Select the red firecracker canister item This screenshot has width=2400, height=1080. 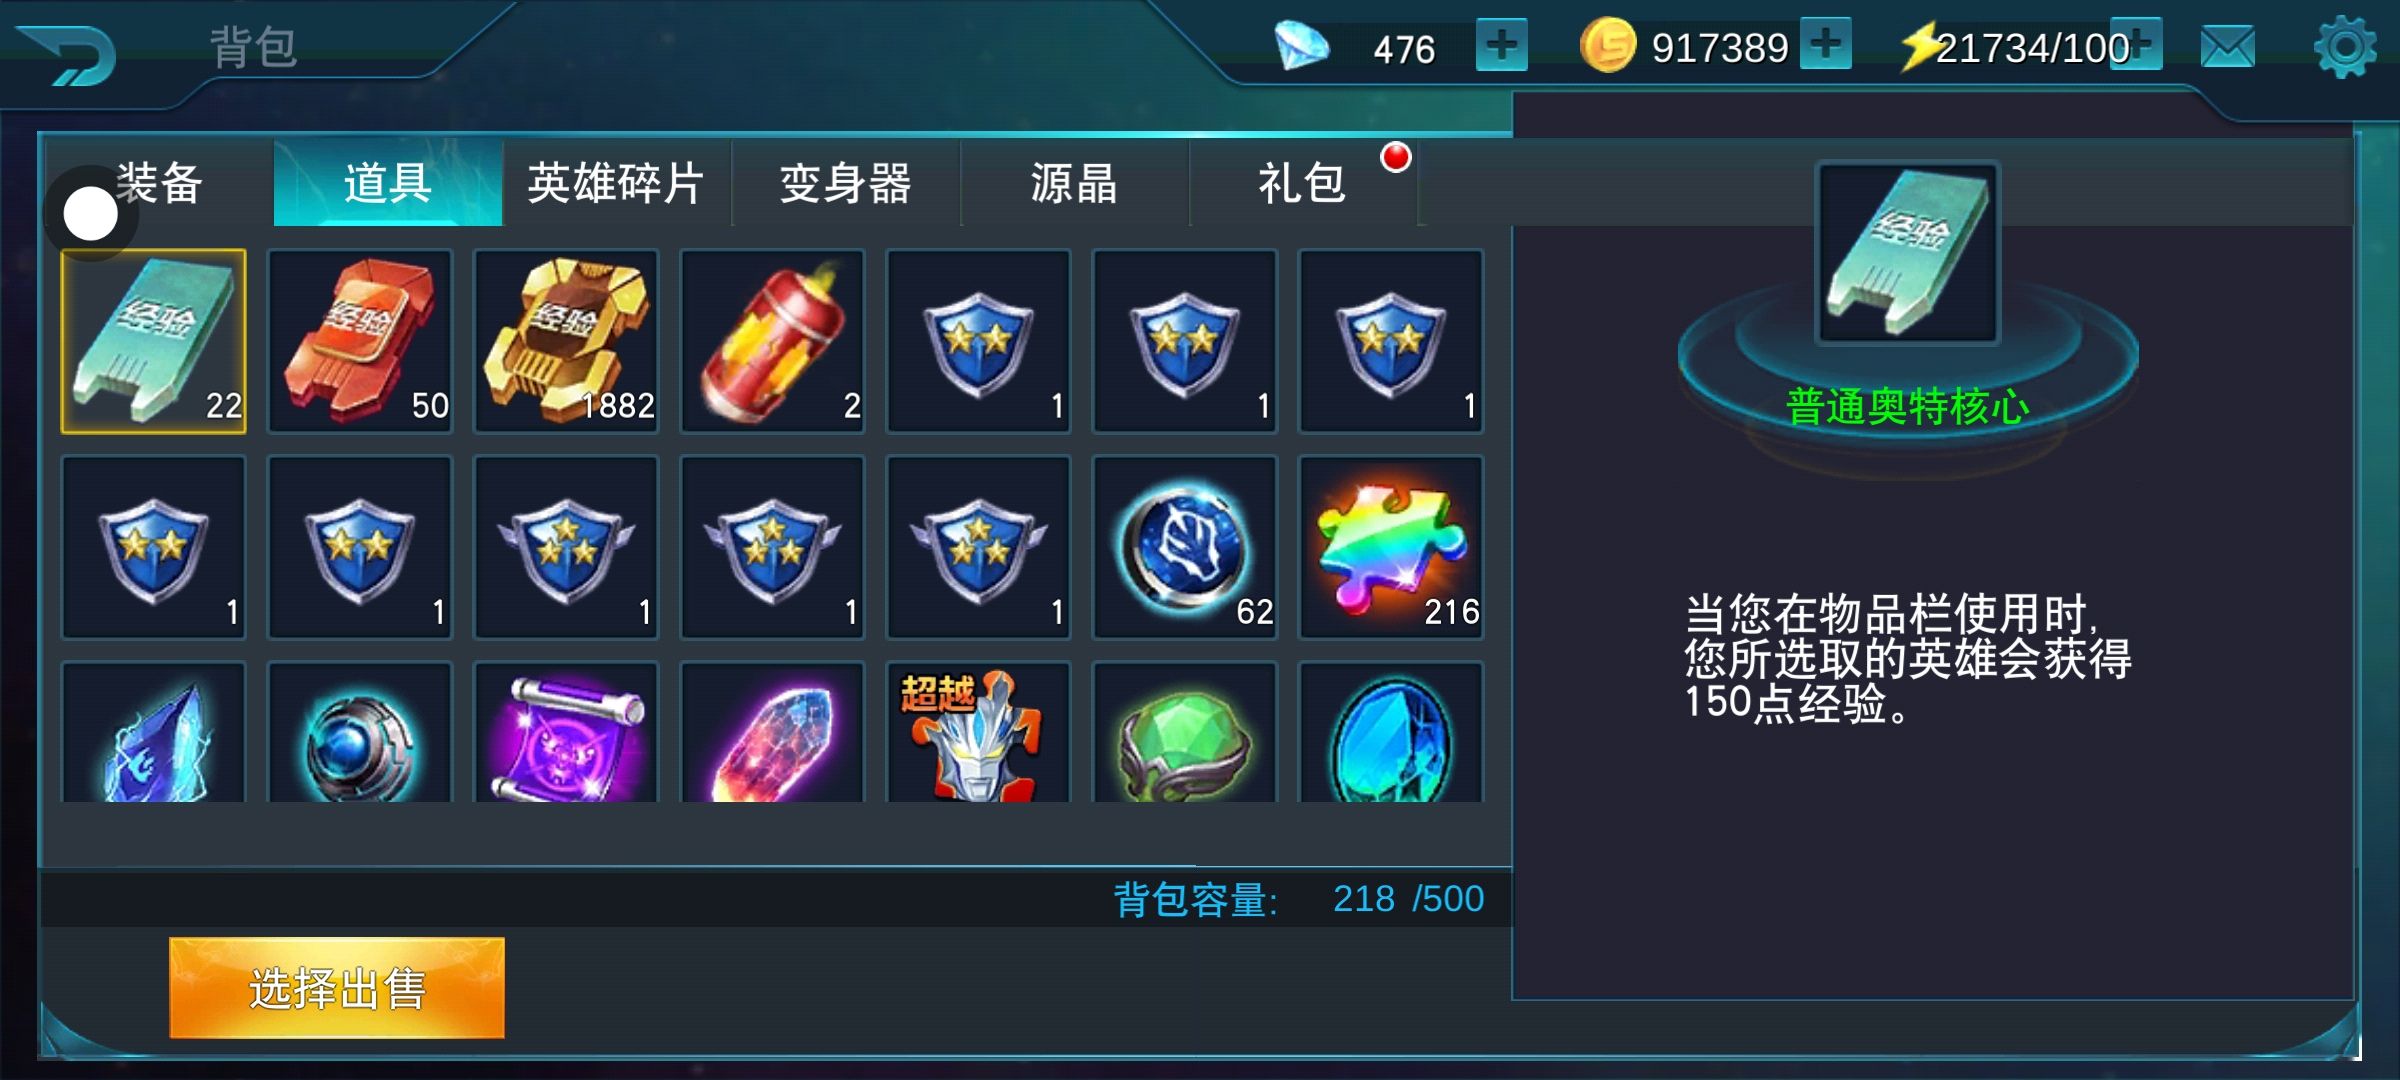[772, 341]
